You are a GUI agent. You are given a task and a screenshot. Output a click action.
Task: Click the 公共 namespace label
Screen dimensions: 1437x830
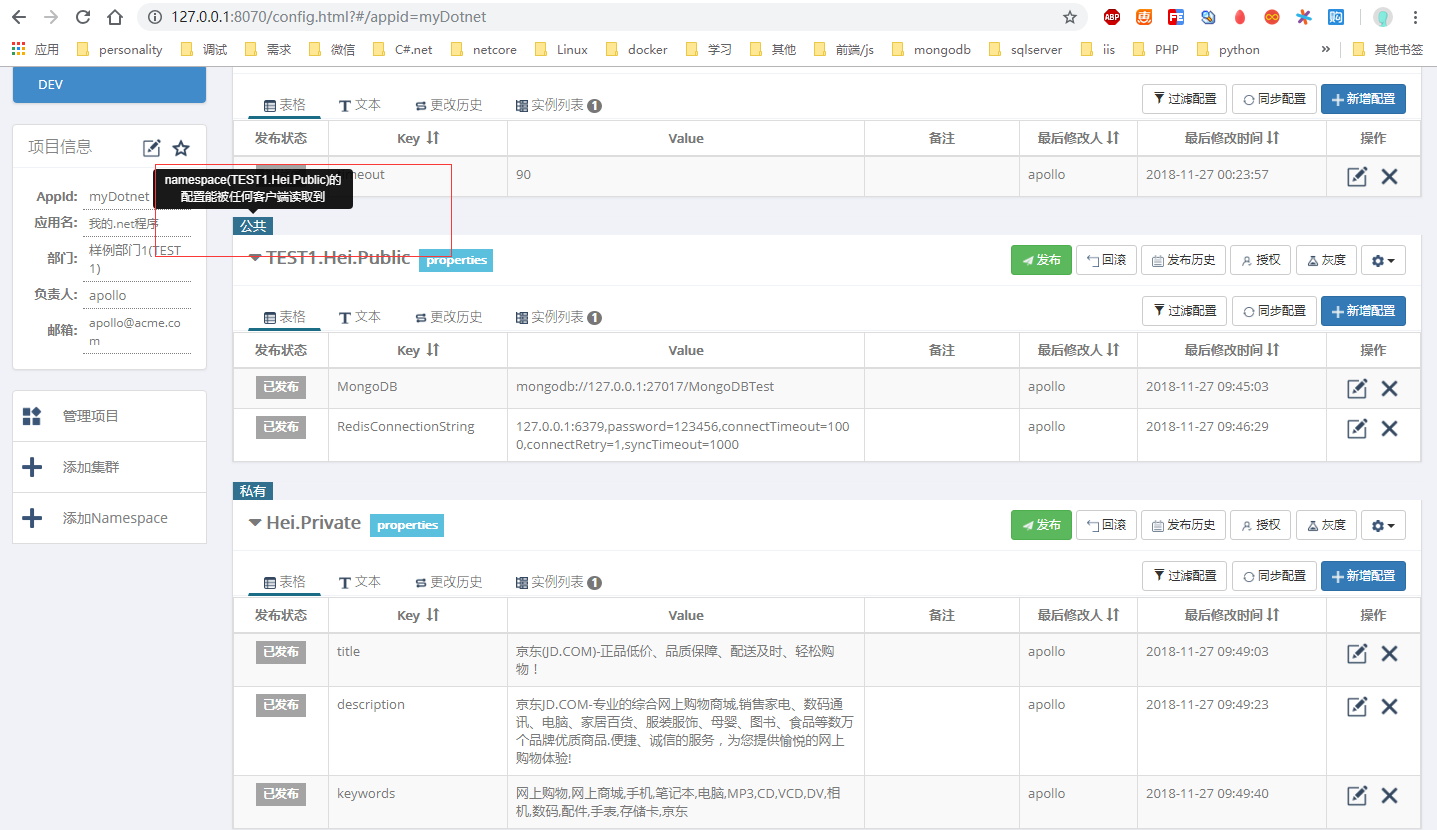[253, 226]
